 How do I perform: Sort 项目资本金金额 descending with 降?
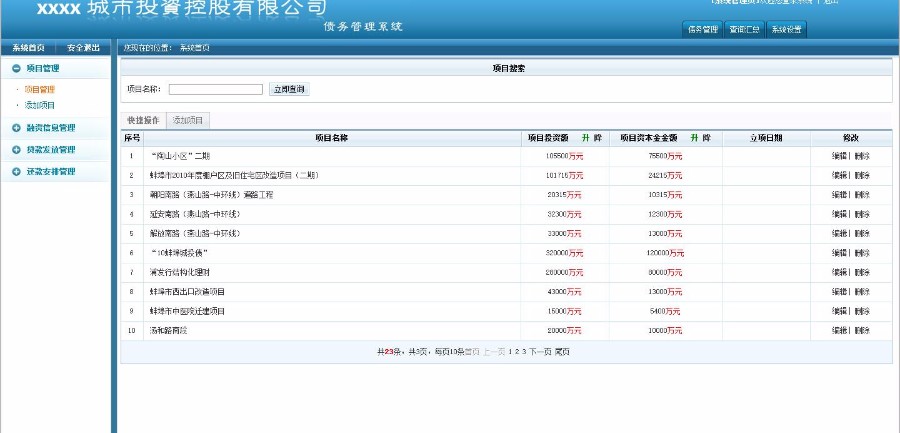(706, 138)
